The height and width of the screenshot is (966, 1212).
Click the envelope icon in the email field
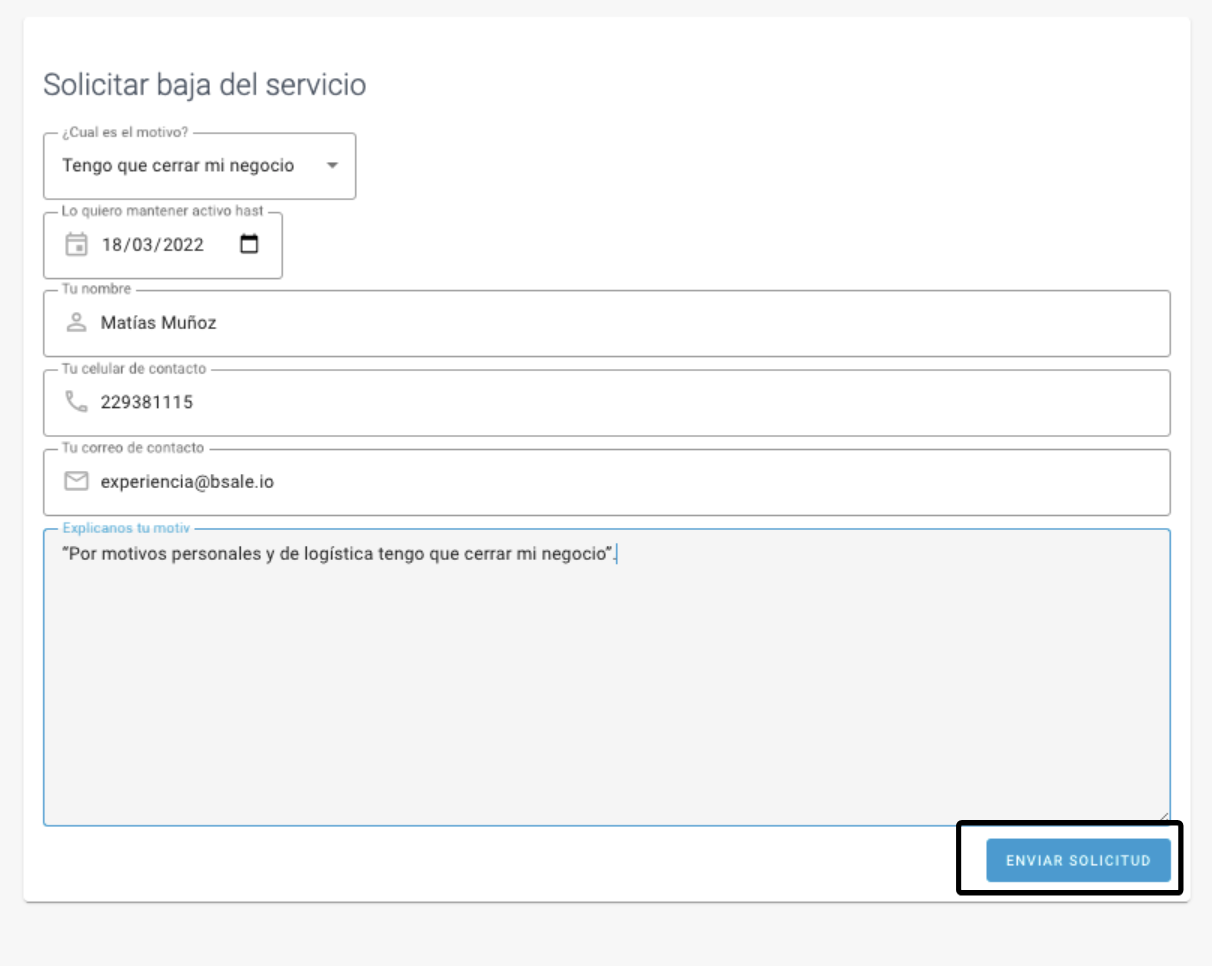click(x=76, y=481)
